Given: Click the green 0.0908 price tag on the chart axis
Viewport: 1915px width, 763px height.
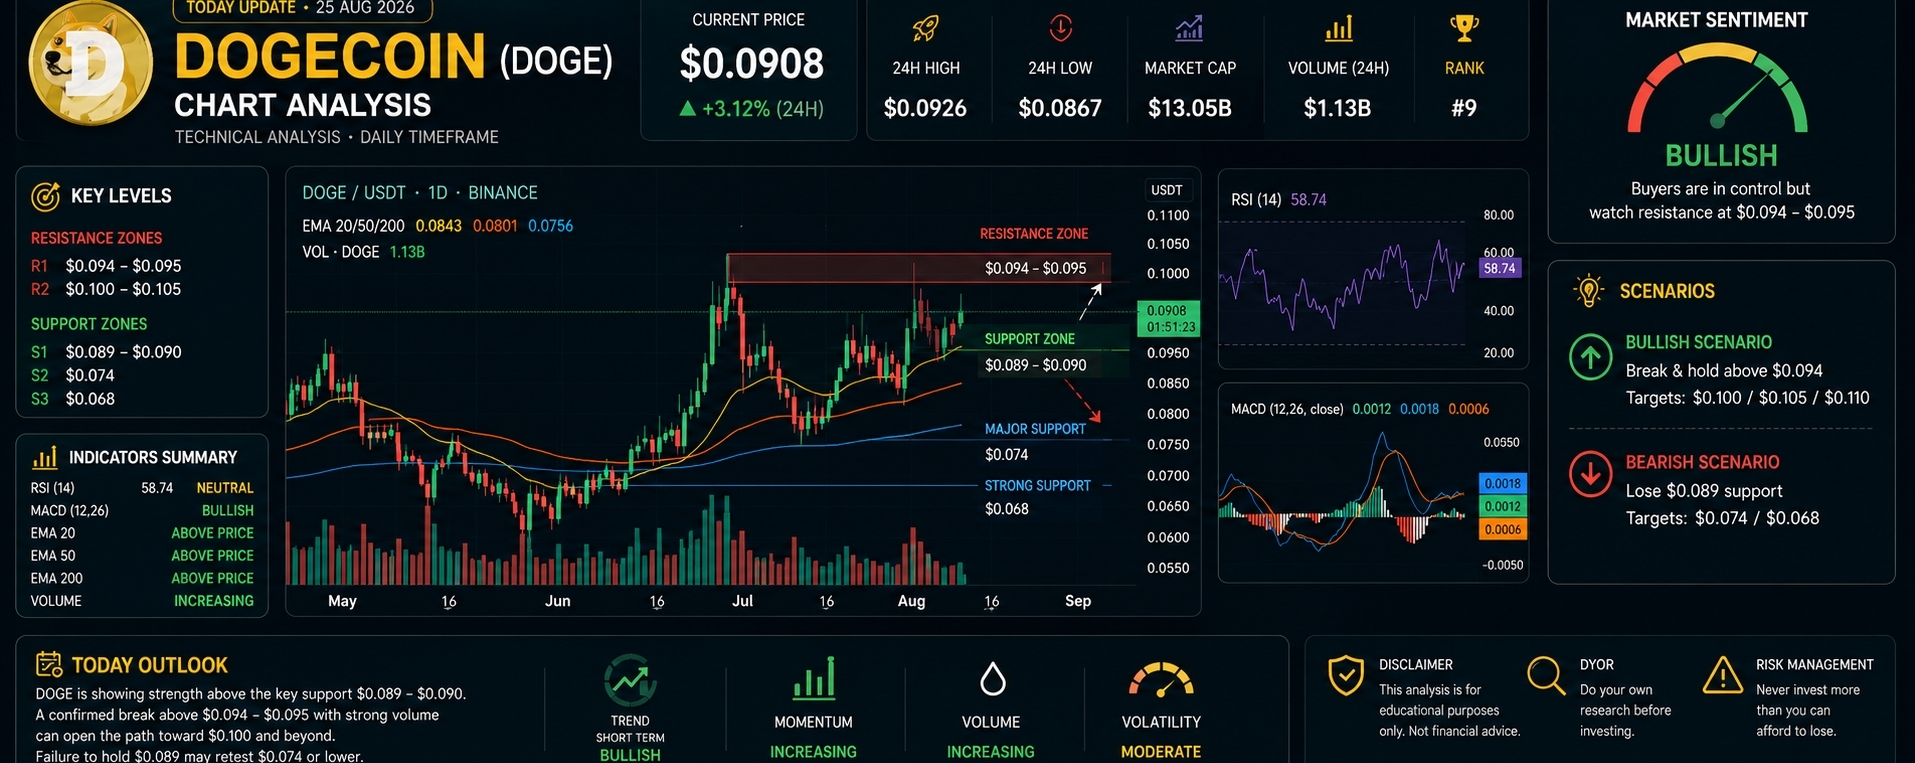Looking at the screenshot, I should pyautogui.click(x=1167, y=318).
